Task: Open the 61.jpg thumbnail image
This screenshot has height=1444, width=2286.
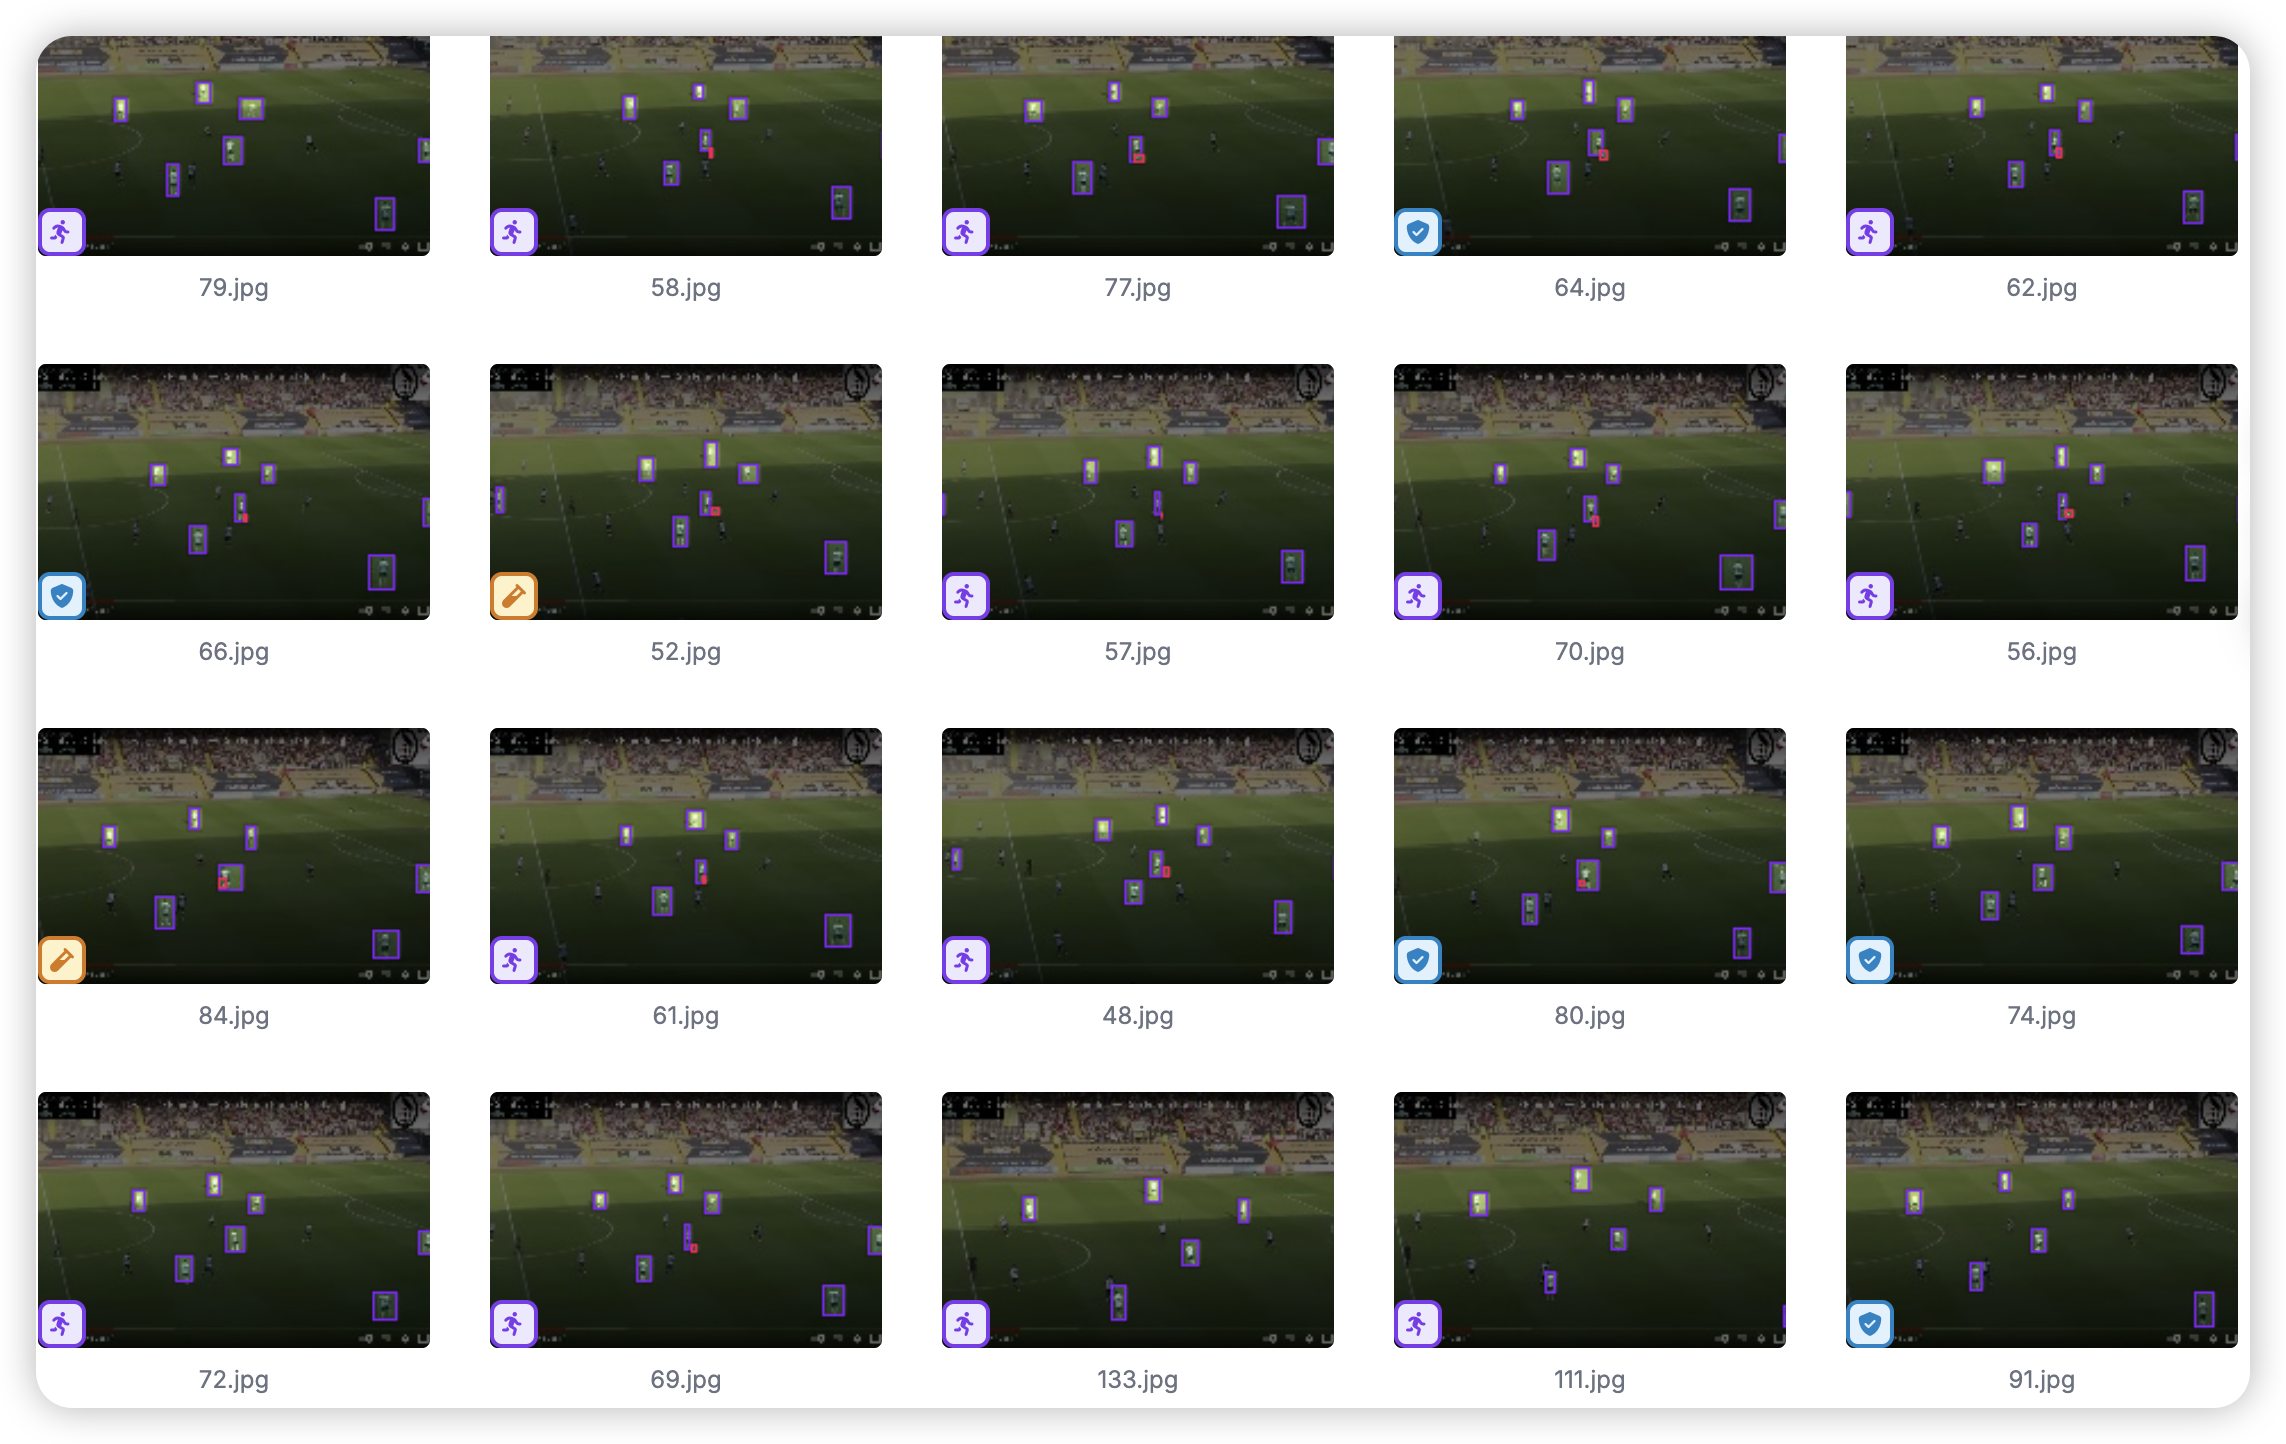Action: pyautogui.click(x=686, y=856)
